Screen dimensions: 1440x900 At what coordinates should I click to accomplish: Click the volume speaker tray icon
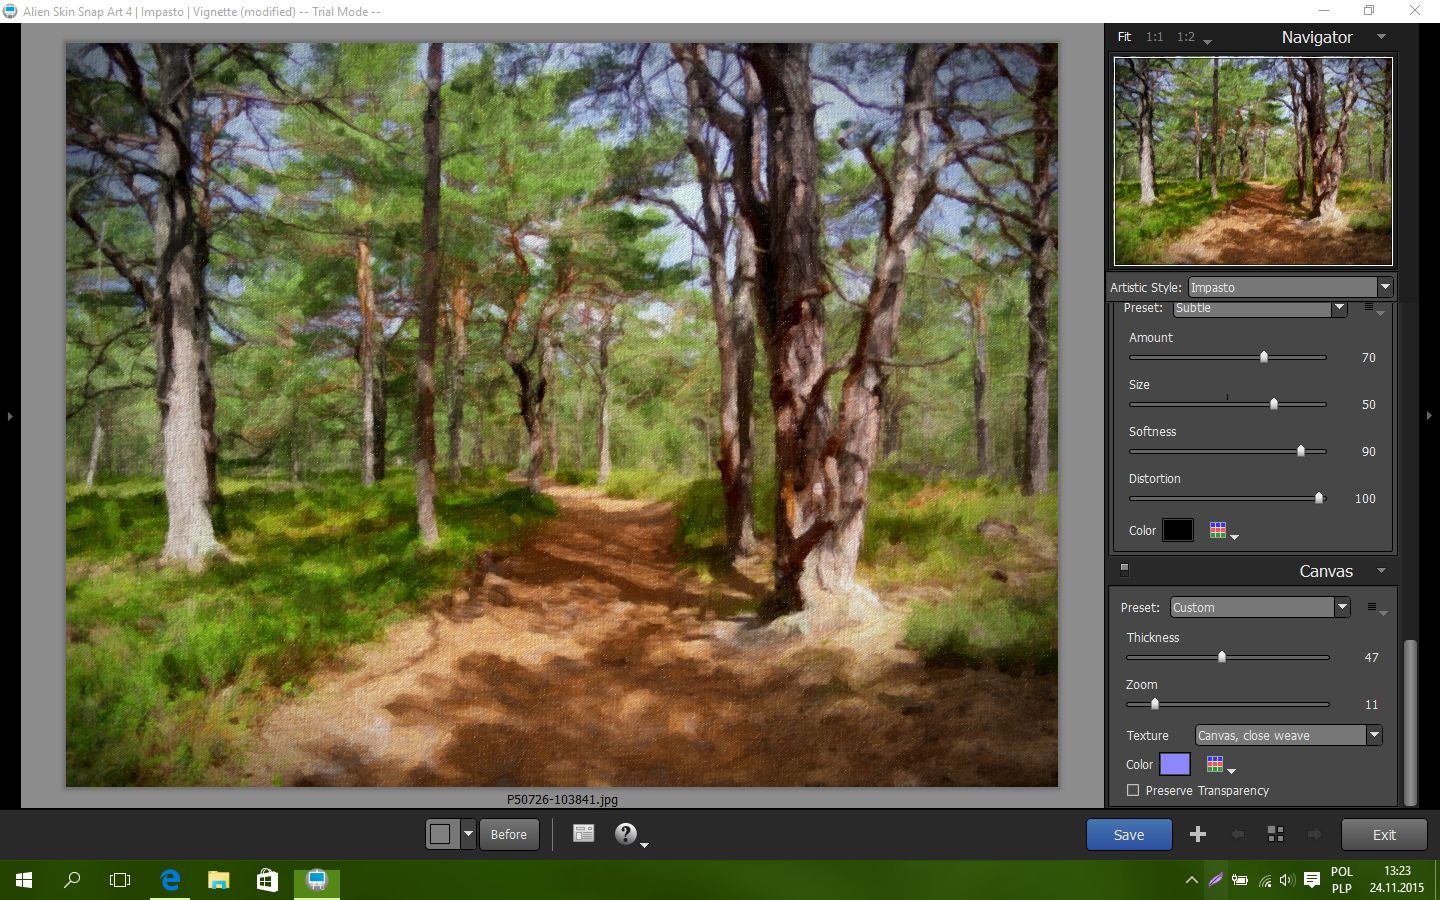click(1287, 880)
